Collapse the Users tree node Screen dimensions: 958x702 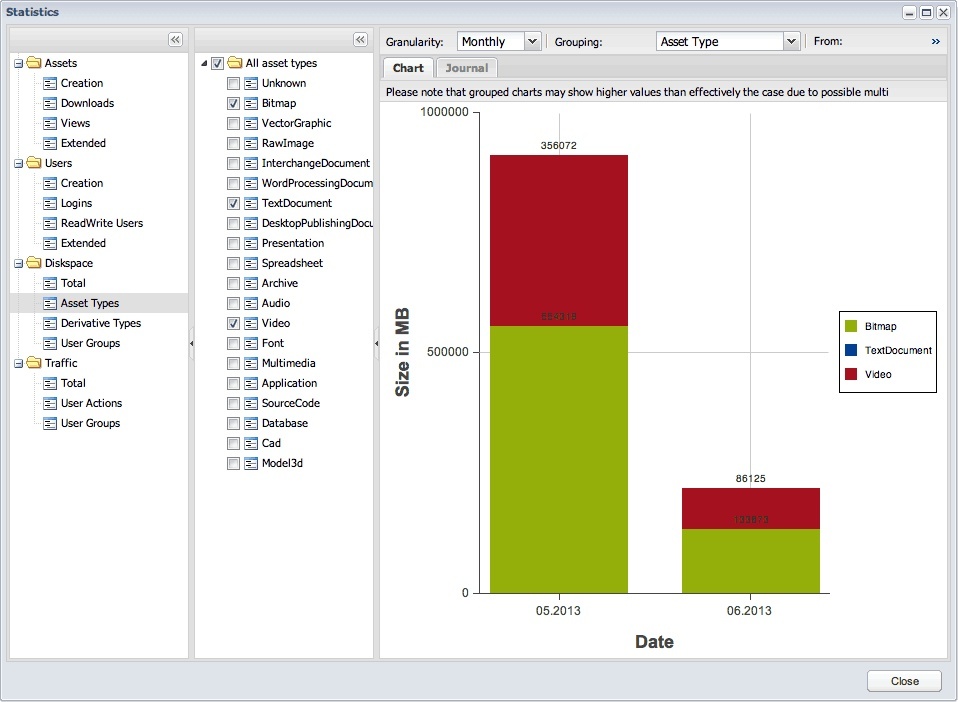[x=18, y=163]
